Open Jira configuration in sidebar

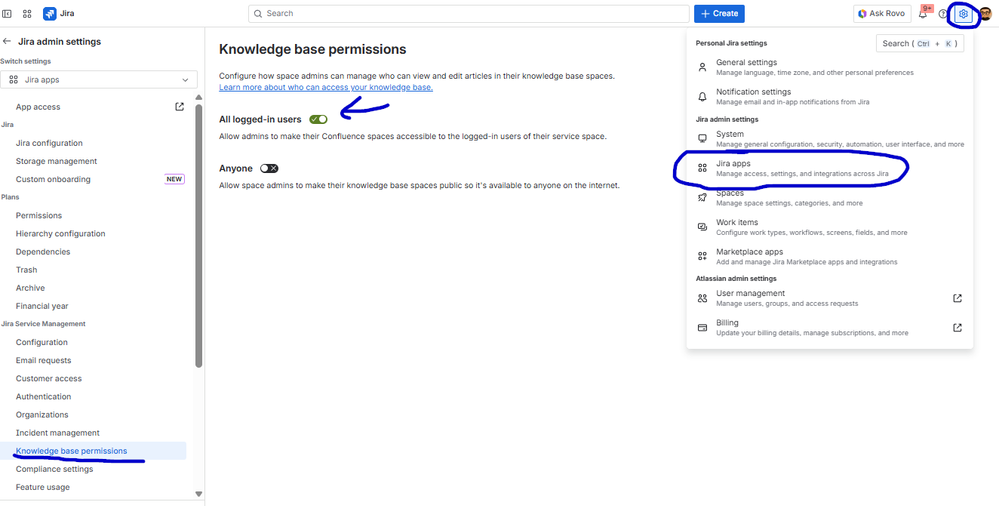point(49,143)
